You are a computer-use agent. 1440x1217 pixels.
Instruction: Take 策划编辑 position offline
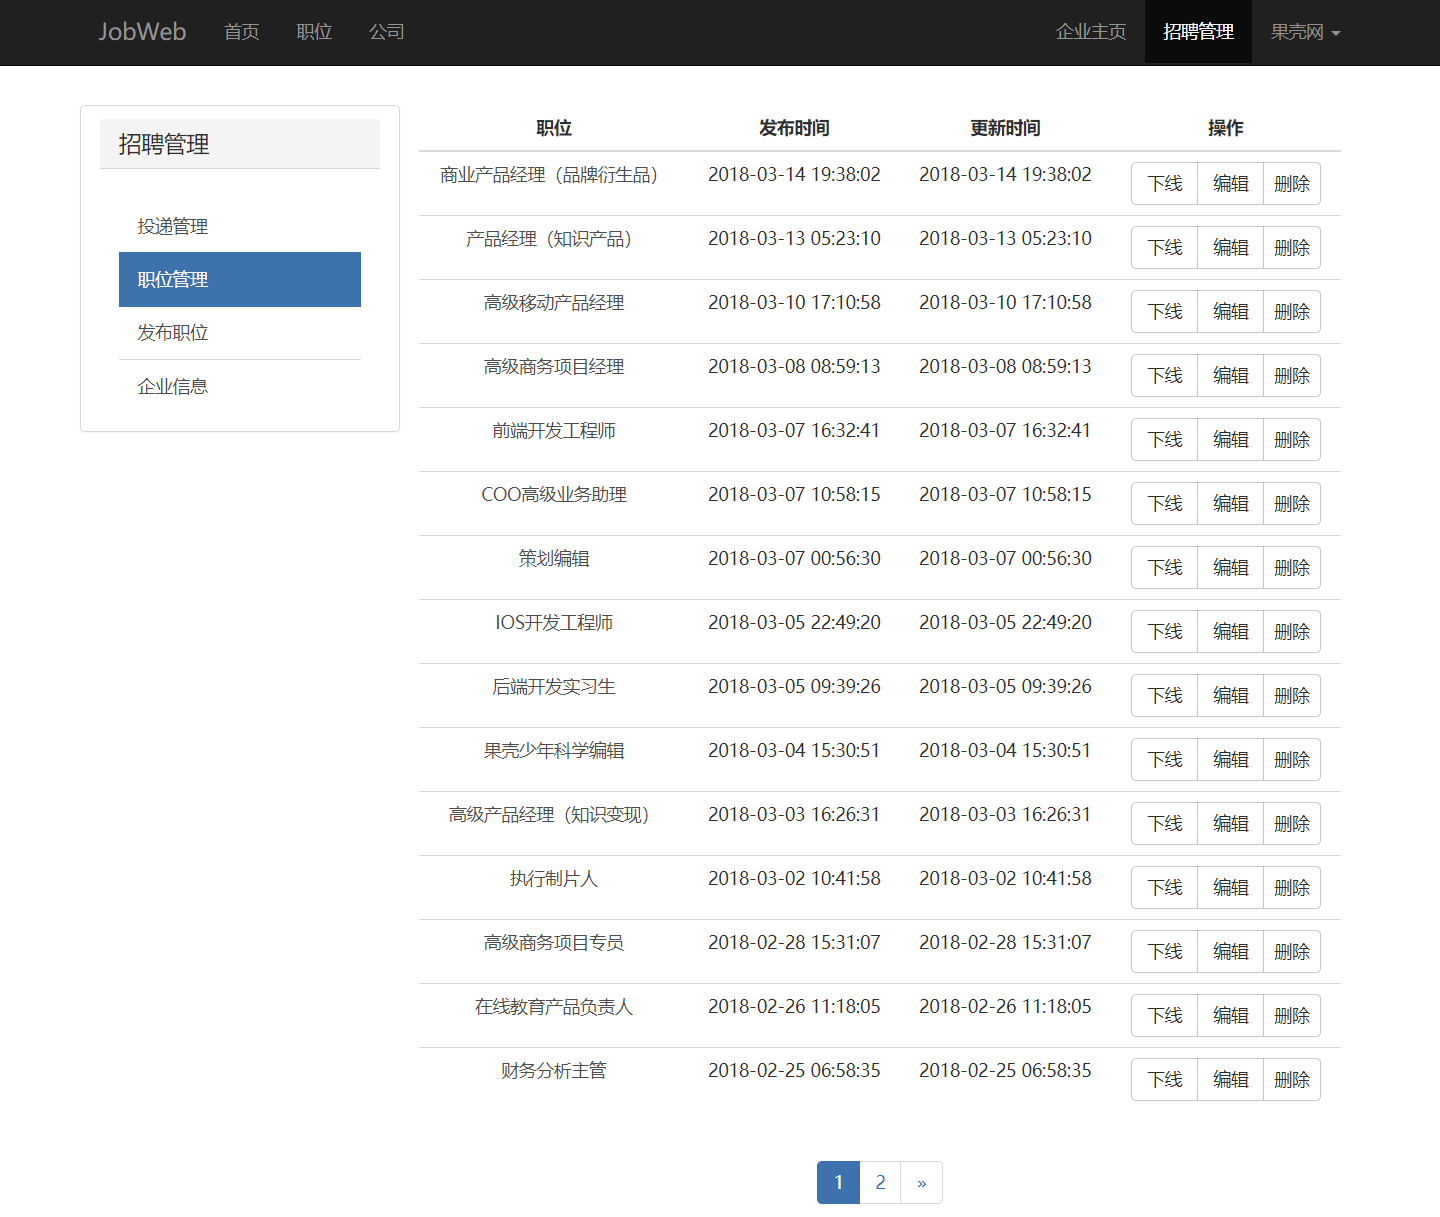1164,568
